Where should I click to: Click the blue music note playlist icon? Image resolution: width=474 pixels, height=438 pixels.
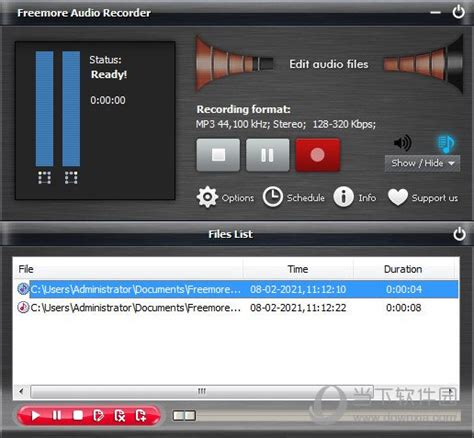pos(446,144)
